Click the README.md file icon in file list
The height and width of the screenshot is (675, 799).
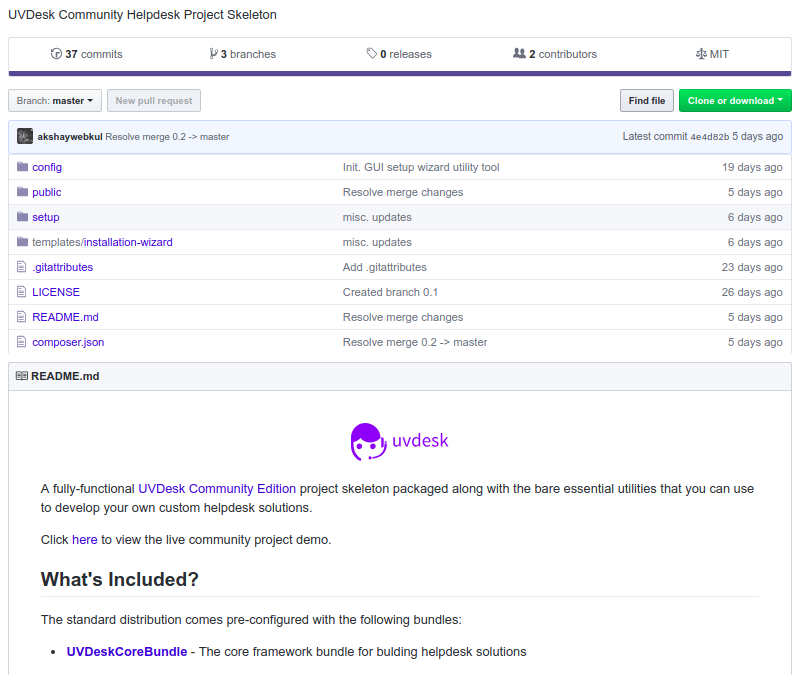point(21,316)
